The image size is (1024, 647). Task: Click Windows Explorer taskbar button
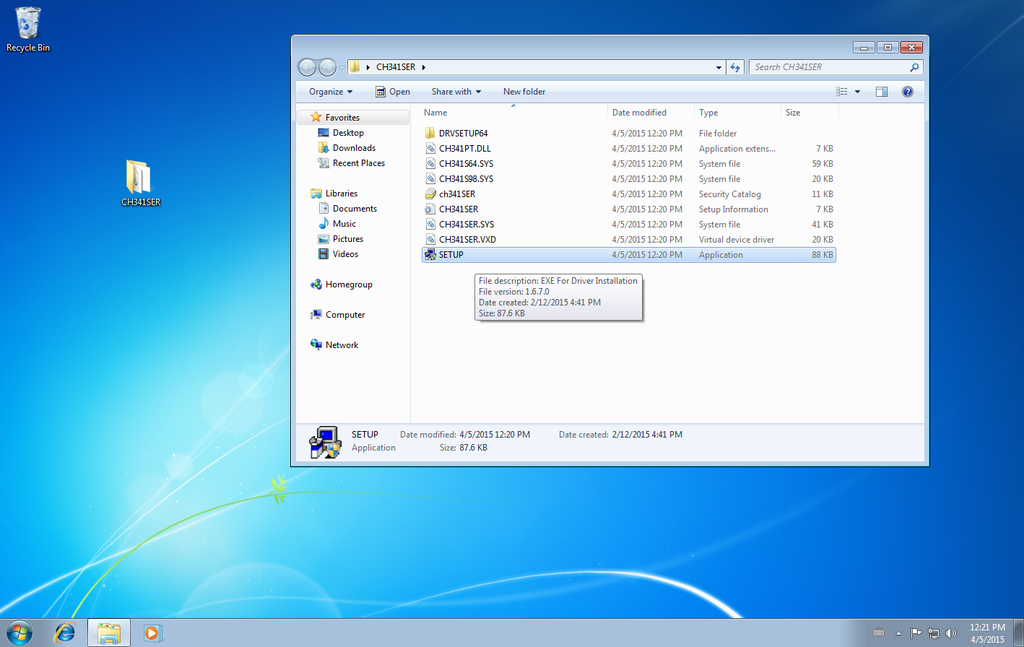pos(109,633)
